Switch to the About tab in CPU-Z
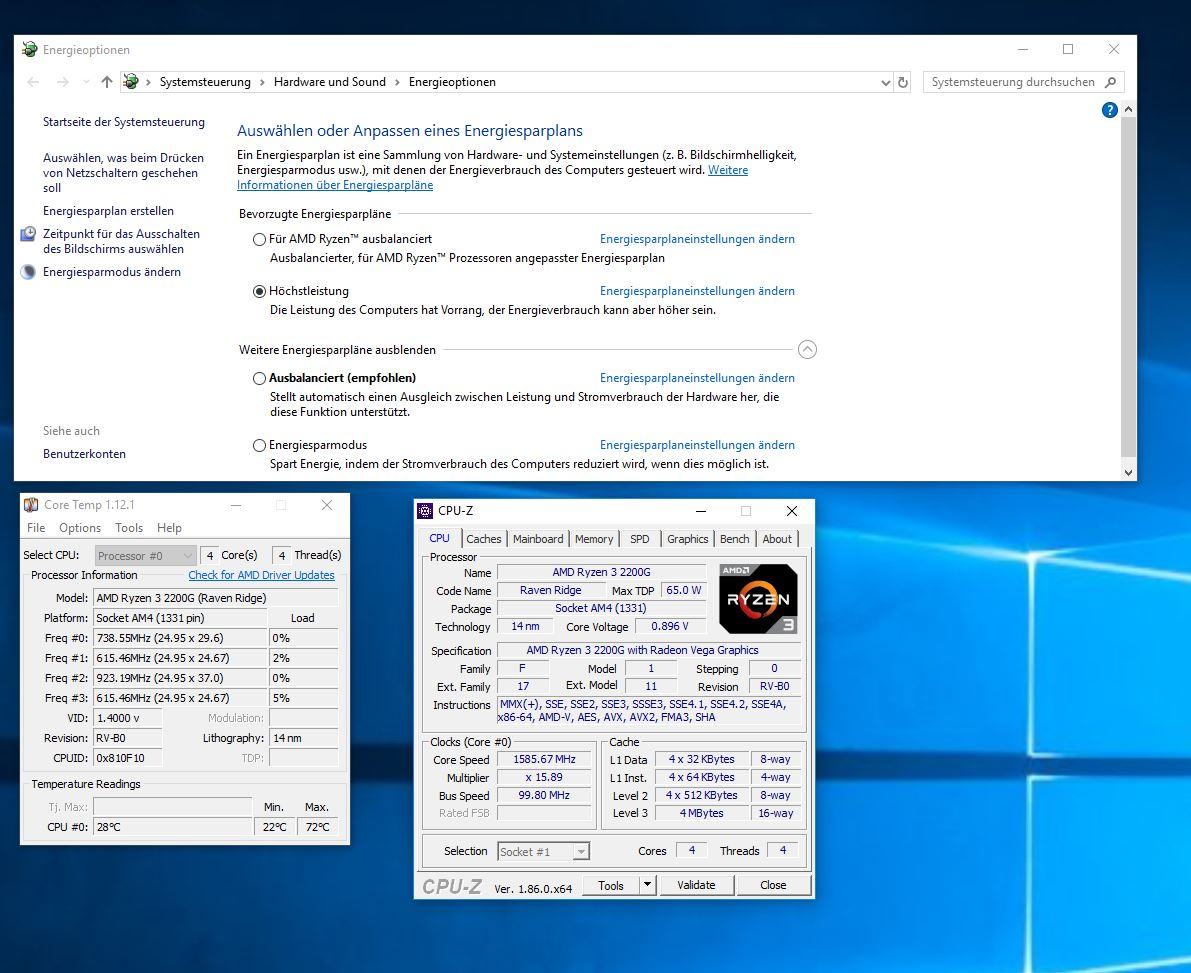The width and height of the screenshot is (1191, 973). 777,539
